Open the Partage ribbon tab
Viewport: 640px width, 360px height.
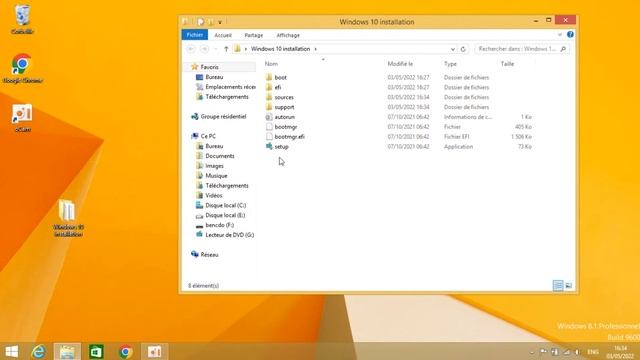[x=253, y=35]
